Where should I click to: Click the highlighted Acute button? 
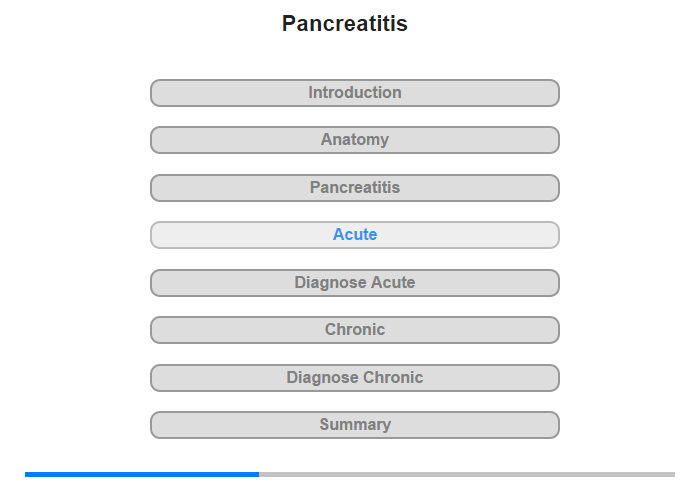point(354,235)
